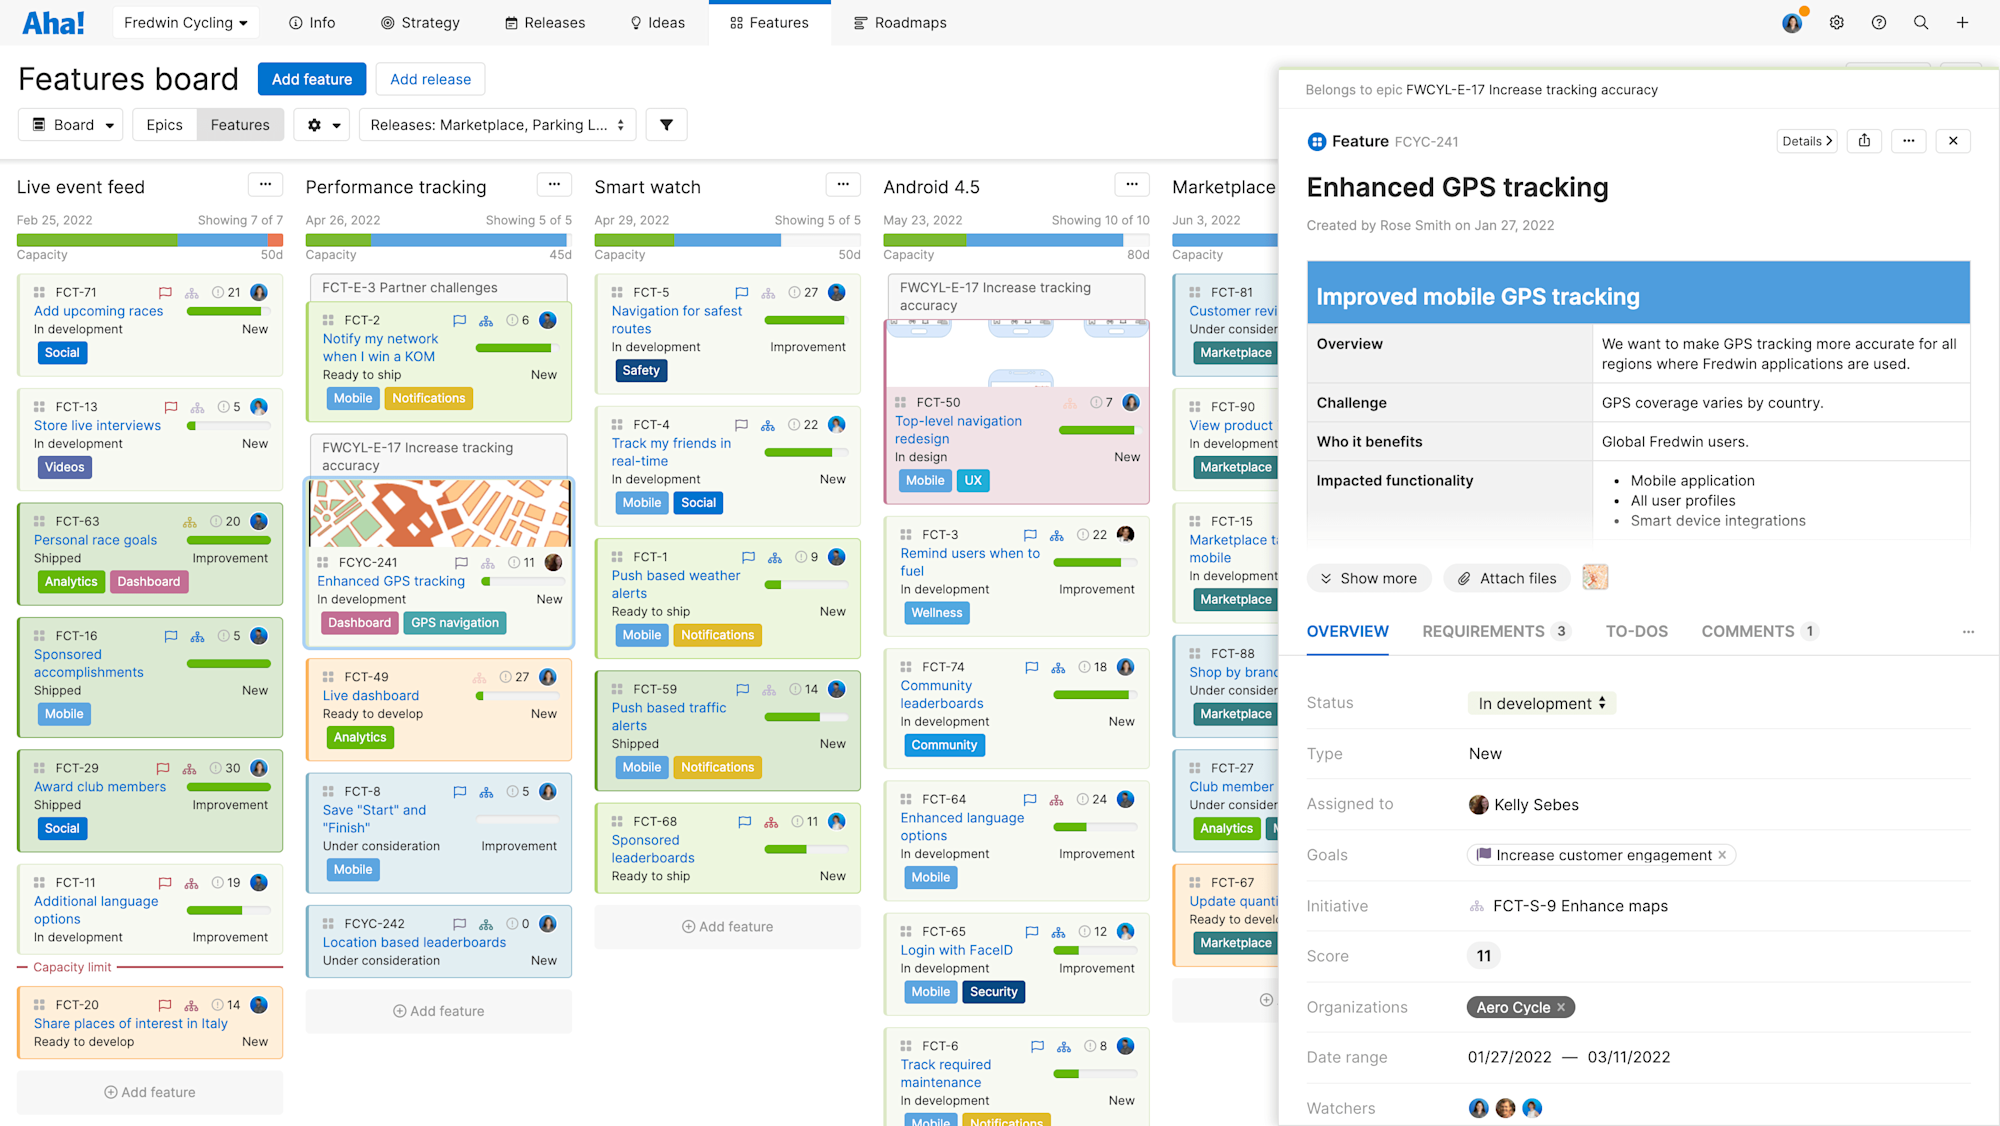Open more options menu on Live event feed column

coord(265,185)
